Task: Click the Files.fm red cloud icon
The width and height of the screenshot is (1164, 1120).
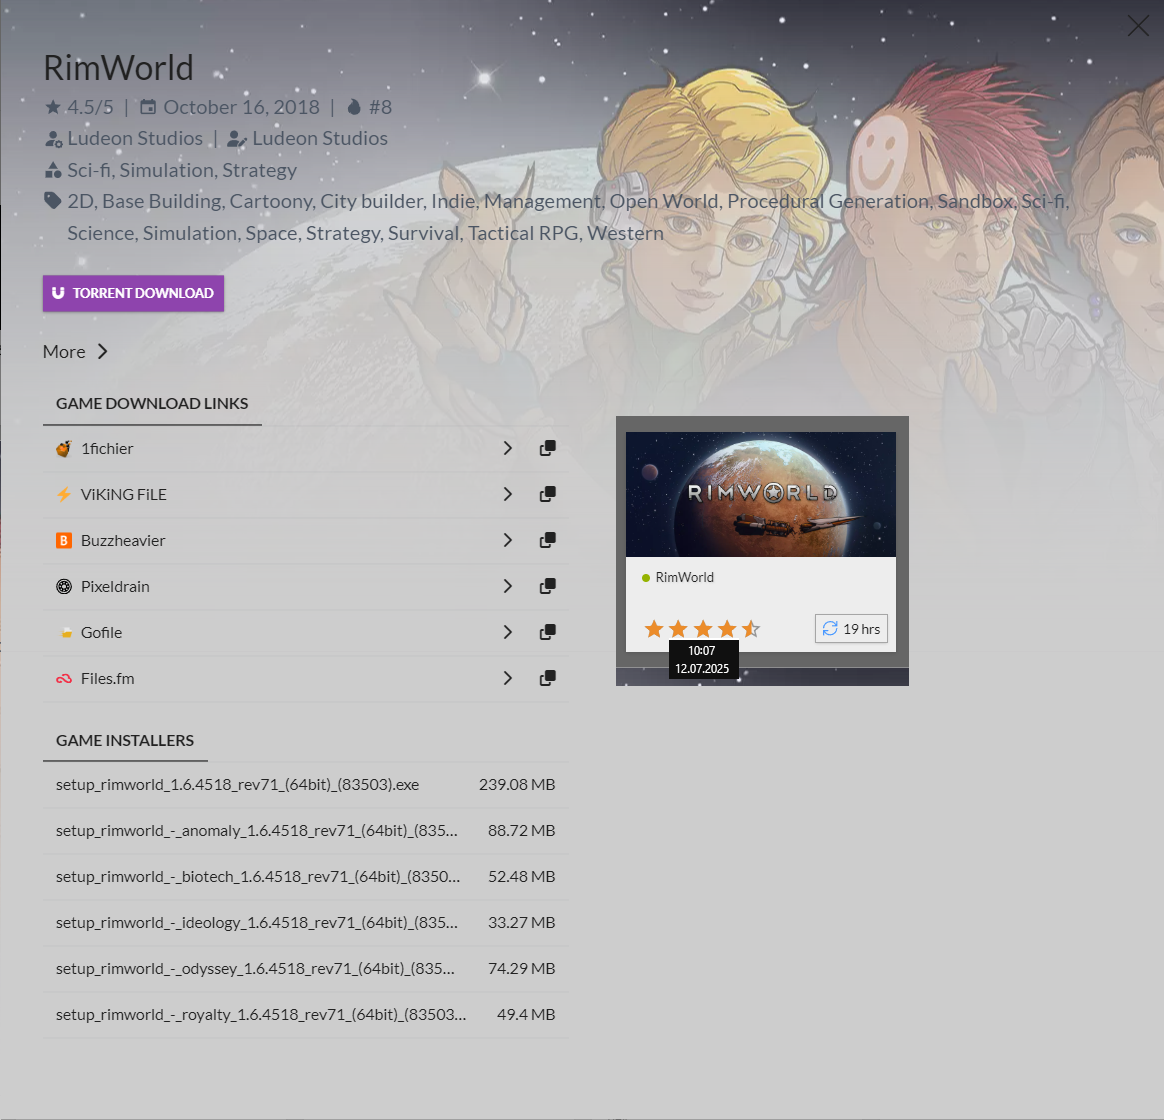Action: 64,678
